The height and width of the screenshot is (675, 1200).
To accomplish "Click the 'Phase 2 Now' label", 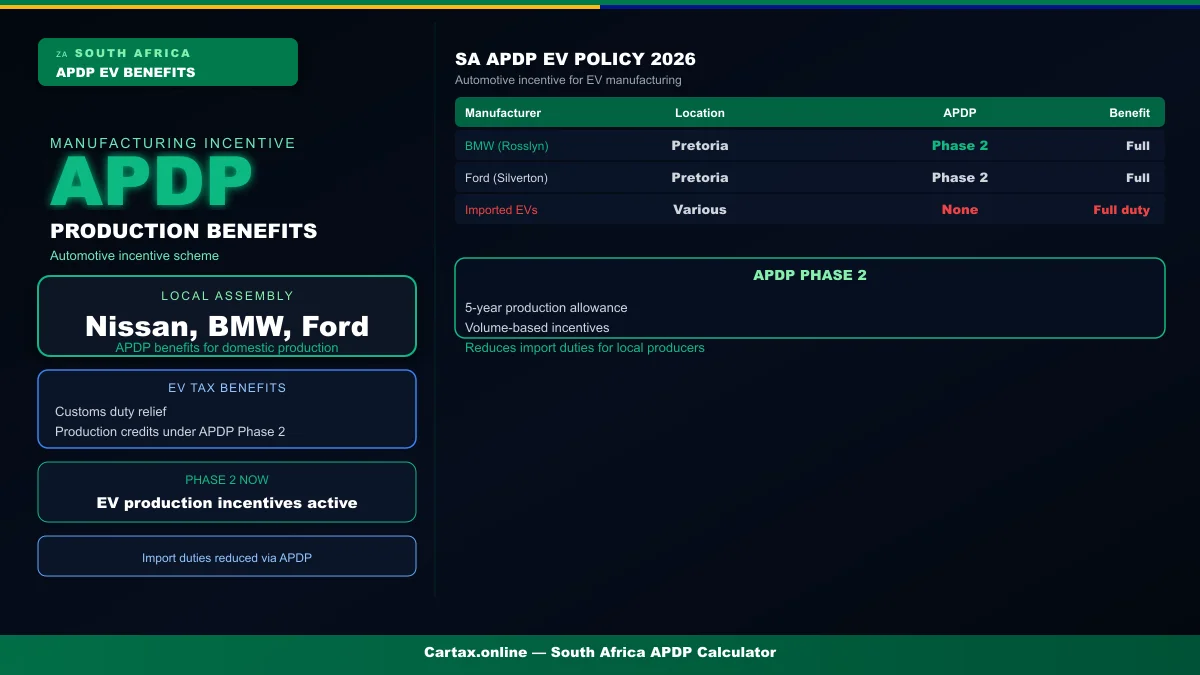I will click(x=227, y=480).
